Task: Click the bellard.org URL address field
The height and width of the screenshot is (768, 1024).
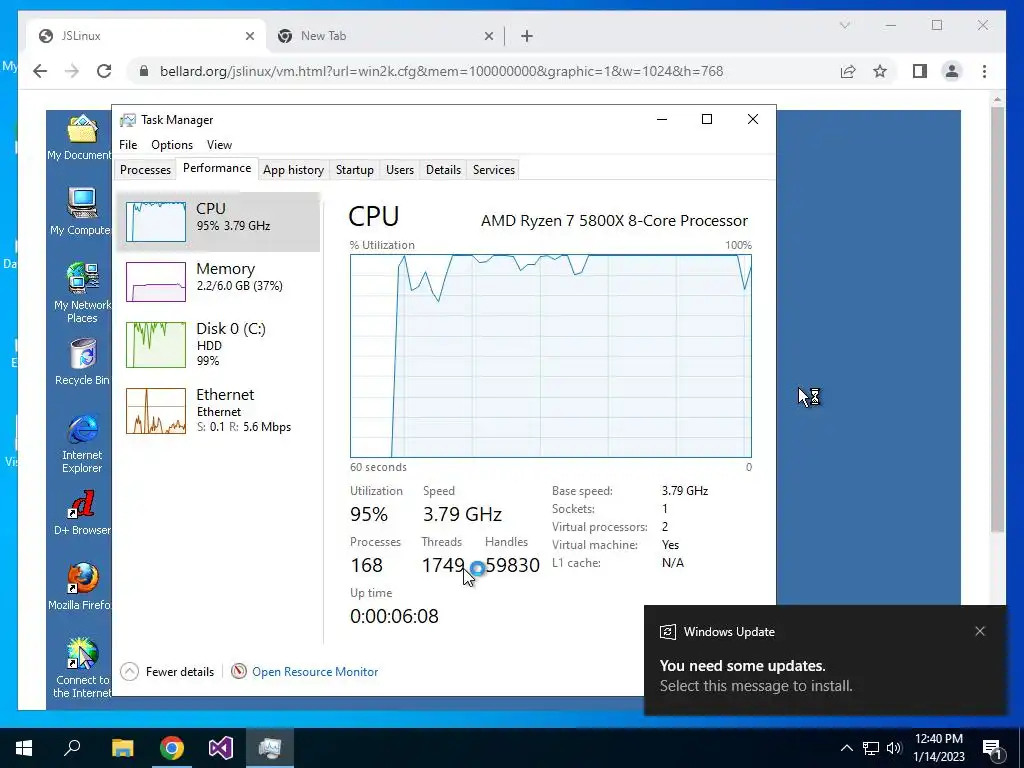Action: [x=441, y=71]
